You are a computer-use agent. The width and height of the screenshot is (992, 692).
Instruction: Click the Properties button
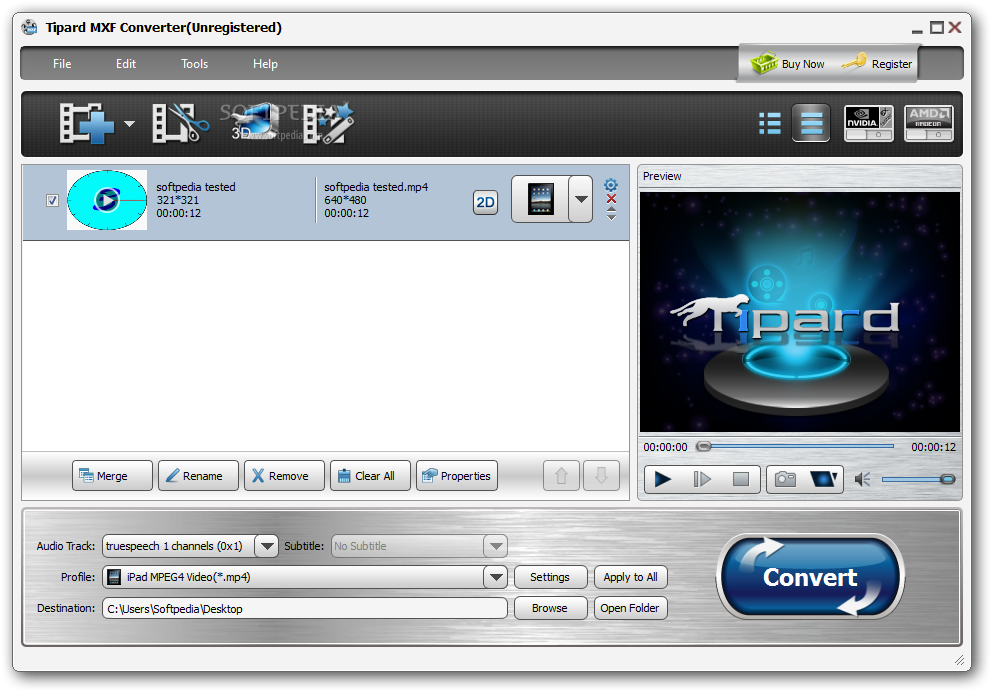pos(457,476)
